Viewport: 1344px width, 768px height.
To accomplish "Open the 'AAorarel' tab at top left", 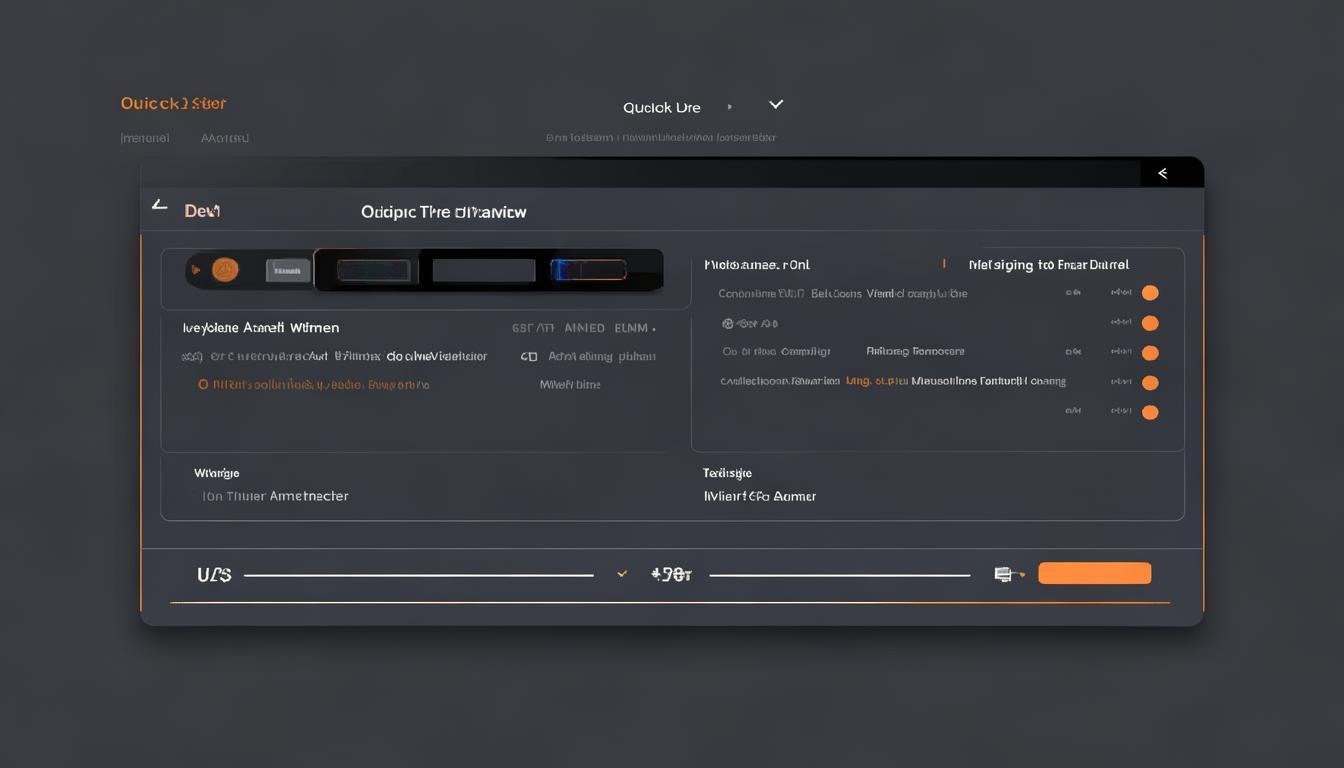I will tap(224, 138).
